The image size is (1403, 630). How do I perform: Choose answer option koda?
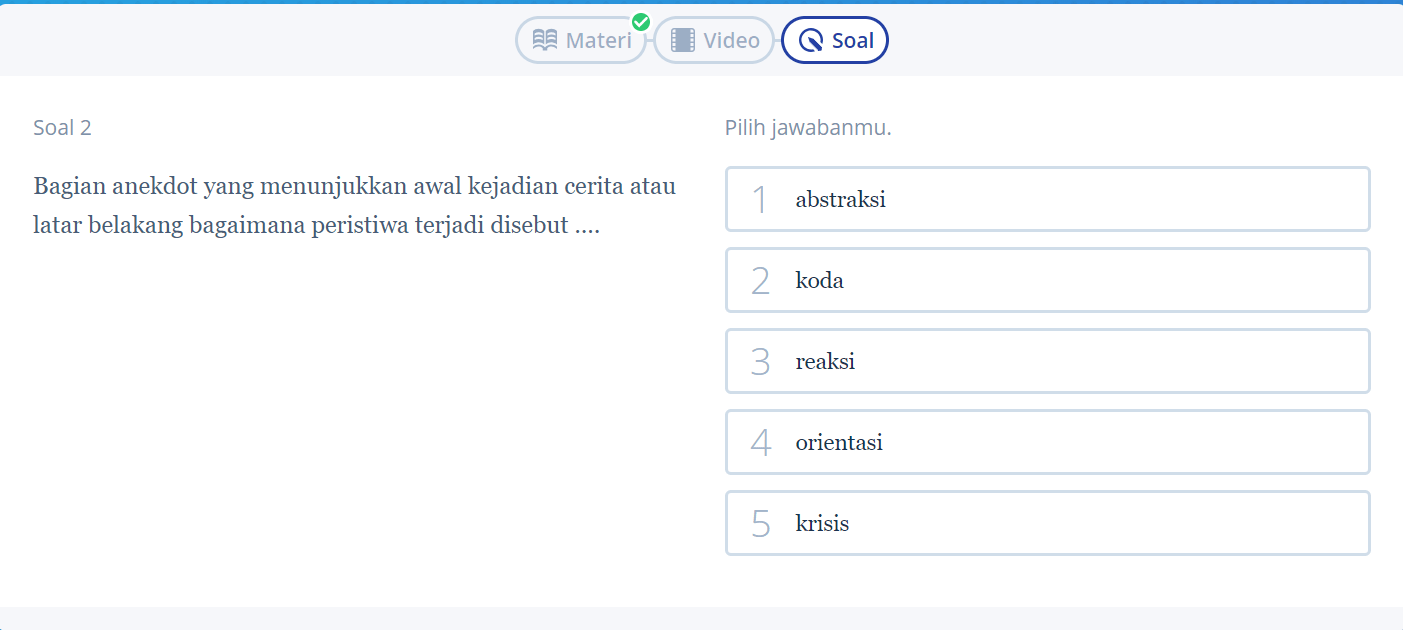[1047, 280]
